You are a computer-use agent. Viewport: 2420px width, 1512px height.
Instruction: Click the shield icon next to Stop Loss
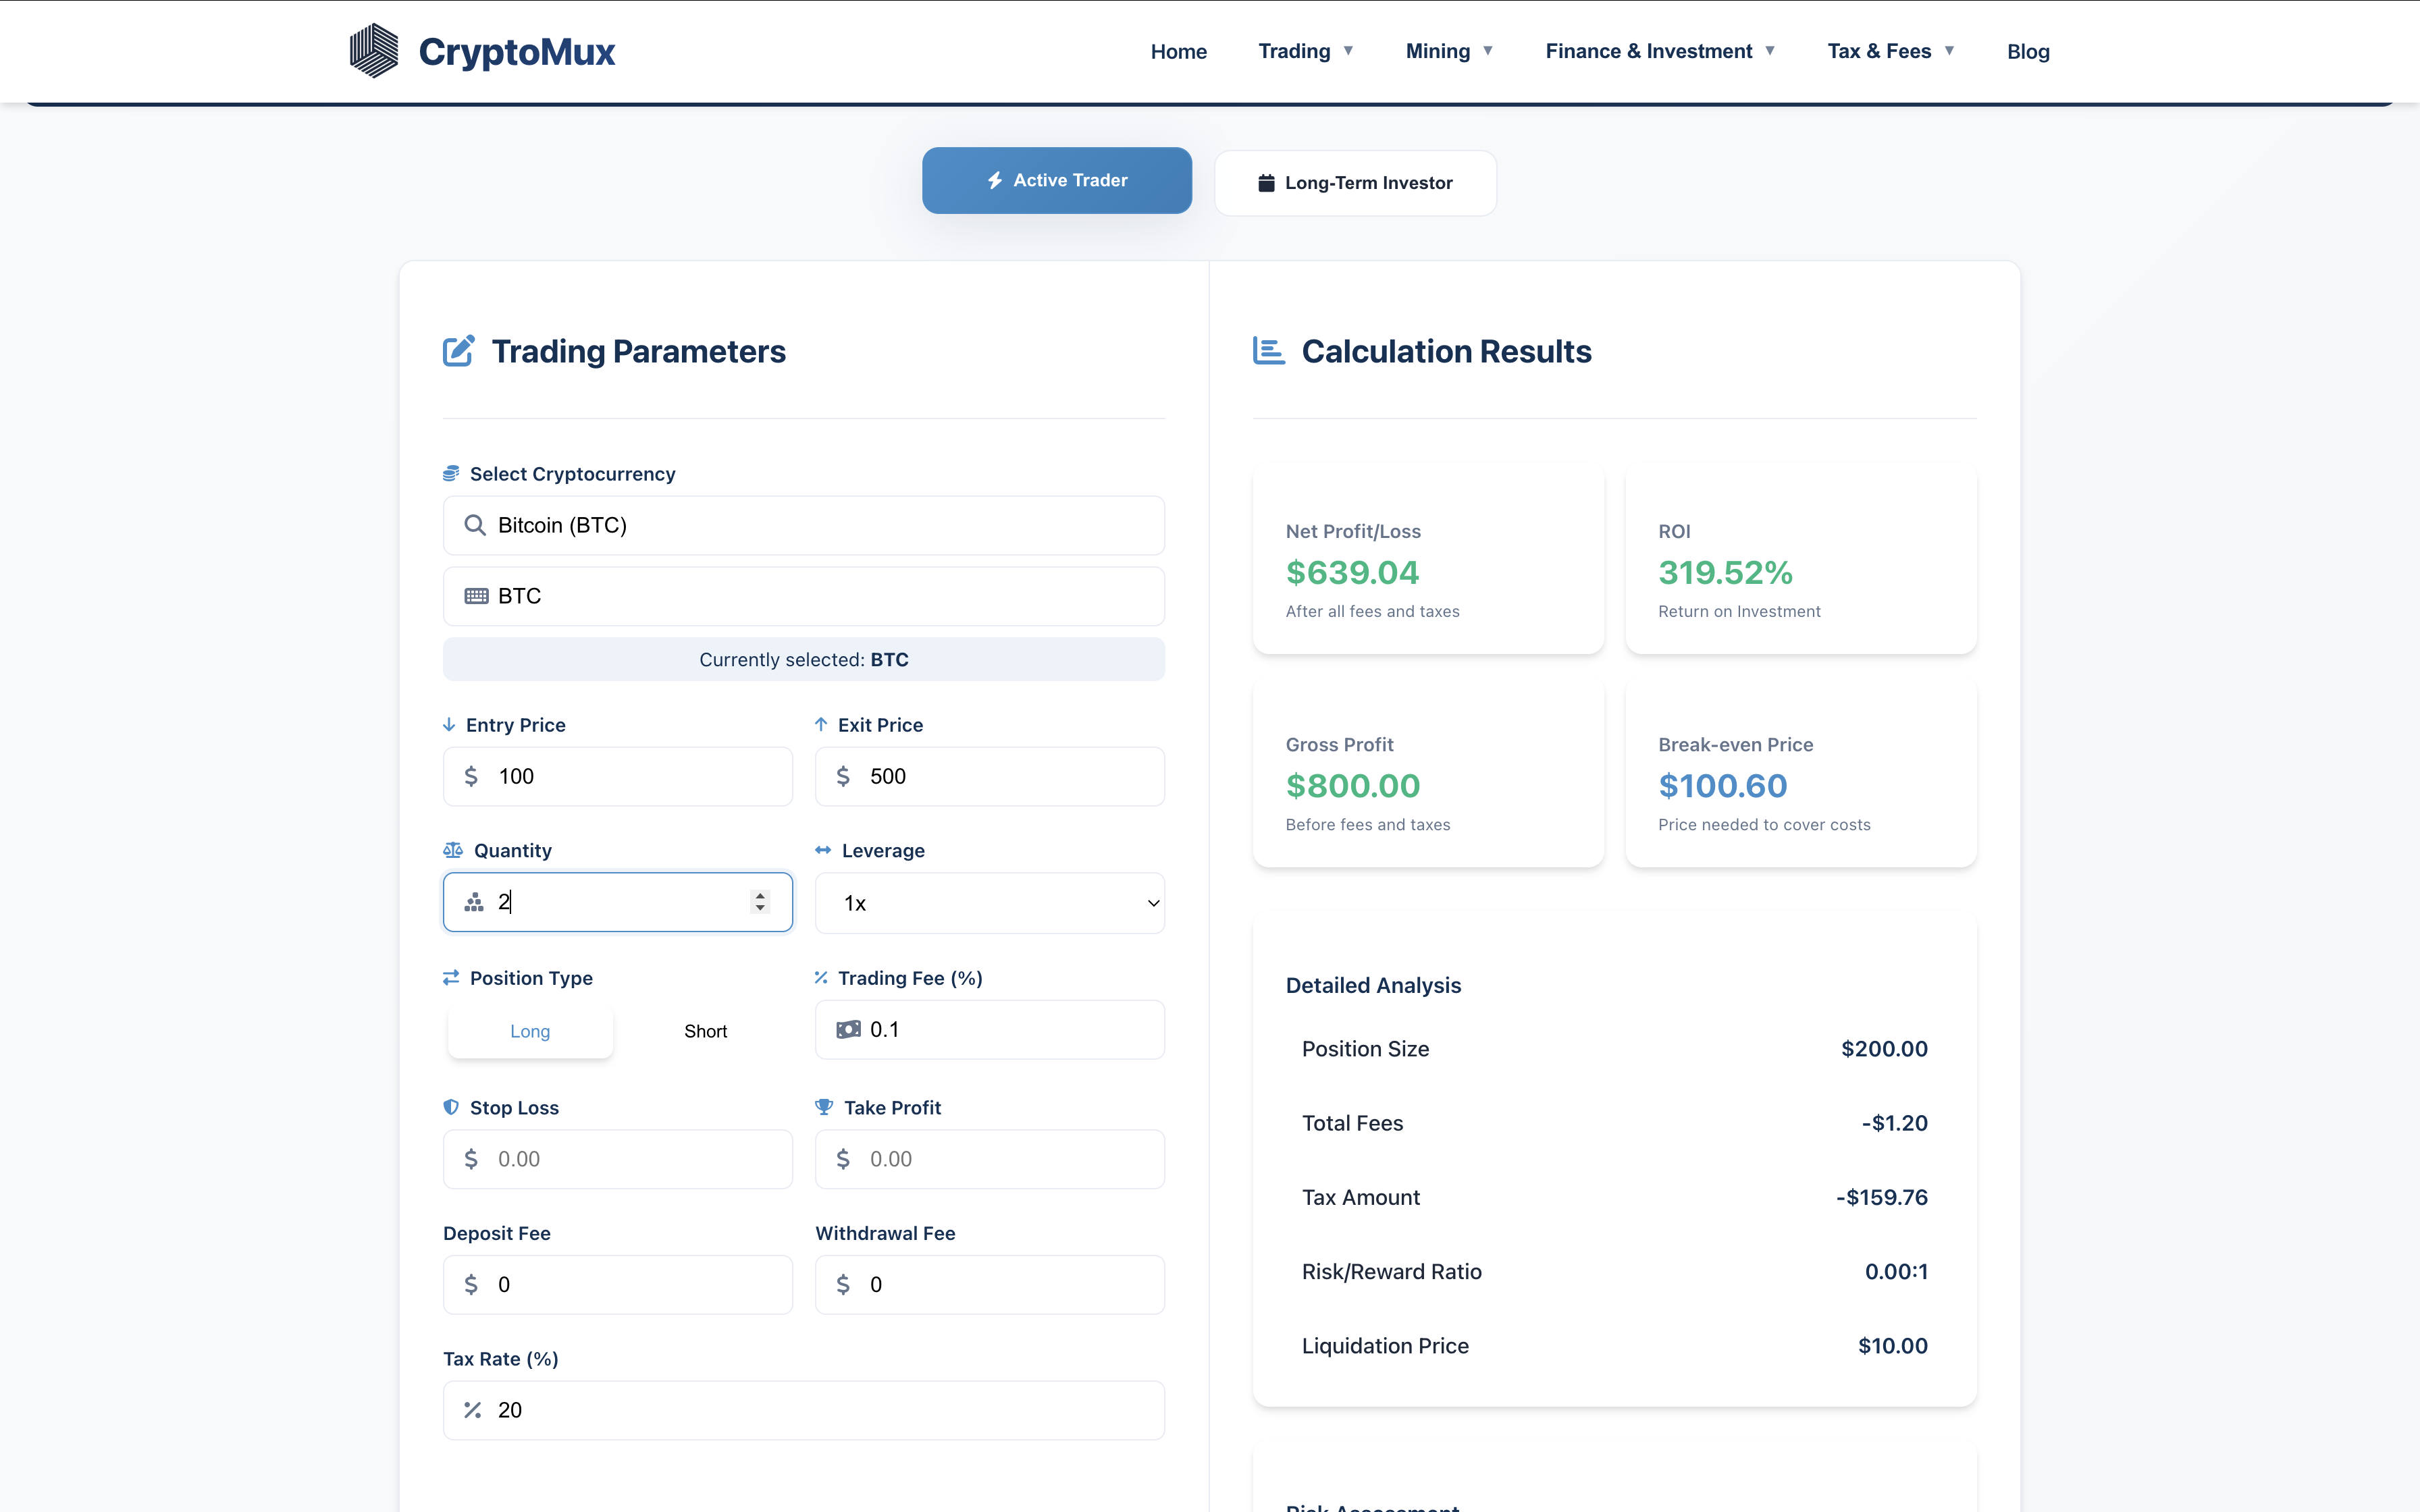(452, 1106)
